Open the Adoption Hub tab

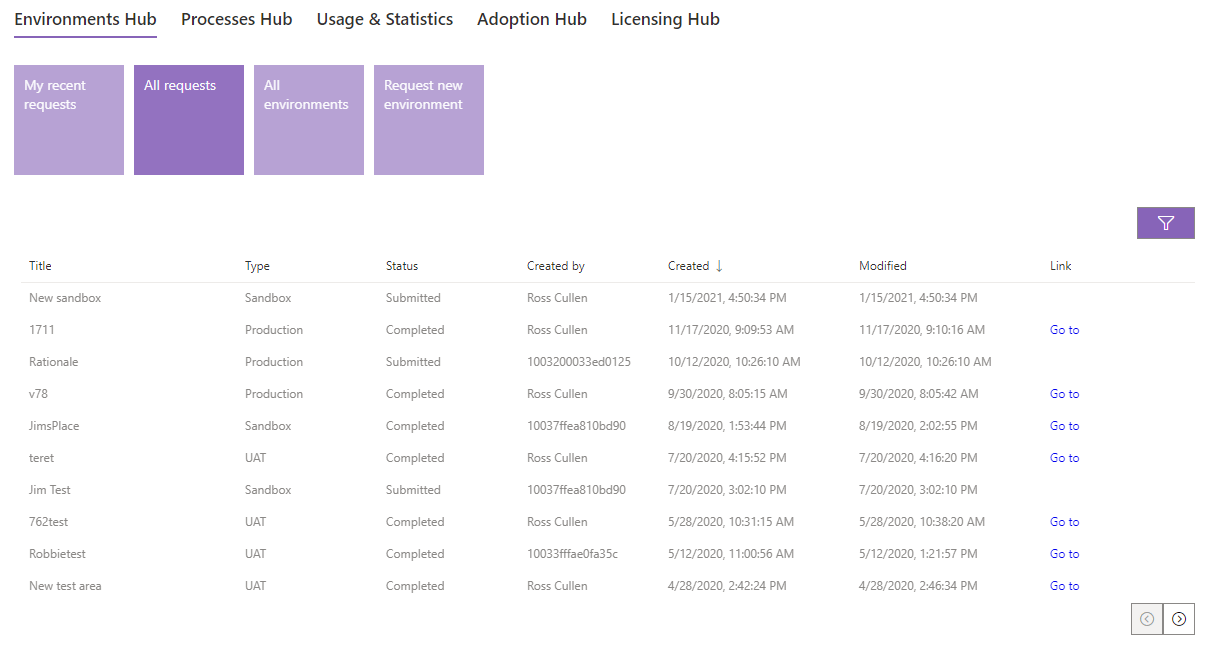click(x=532, y=19)
